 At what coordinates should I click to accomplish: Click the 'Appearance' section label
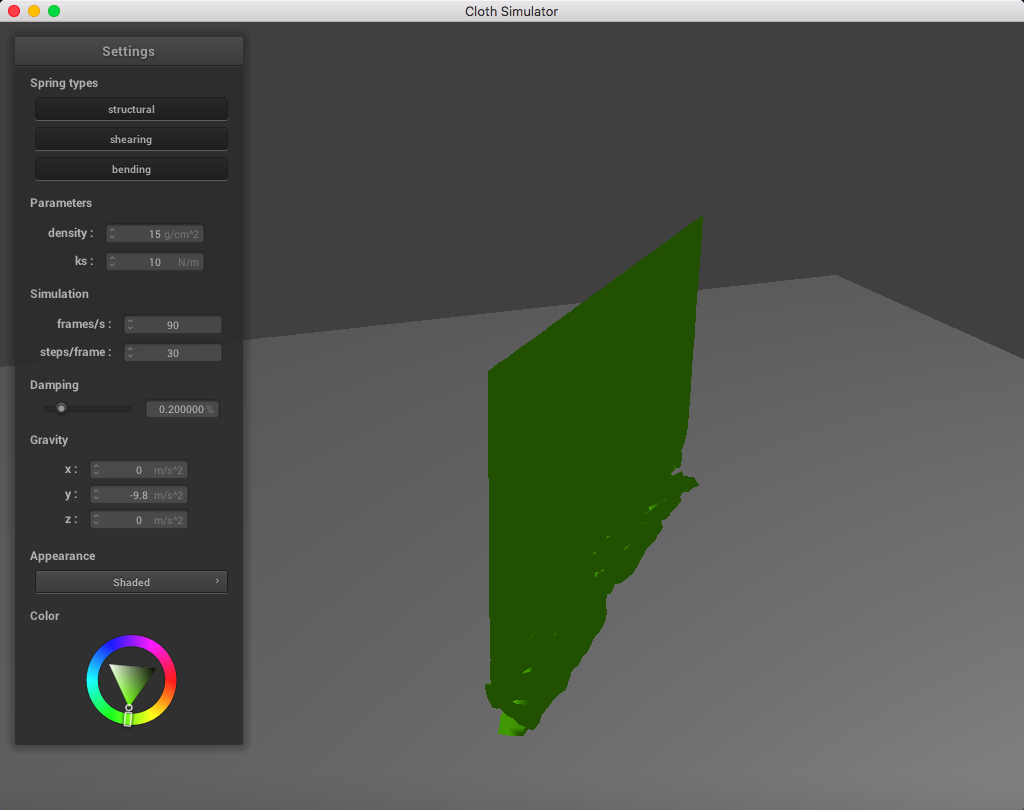(x=63, y=556)
